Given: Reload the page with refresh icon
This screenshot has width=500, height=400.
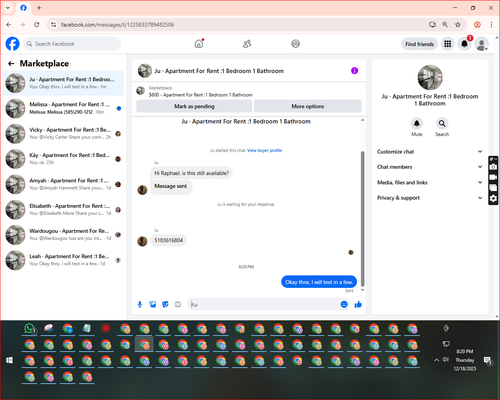Looking at the screenshot, I should (37, 25).
